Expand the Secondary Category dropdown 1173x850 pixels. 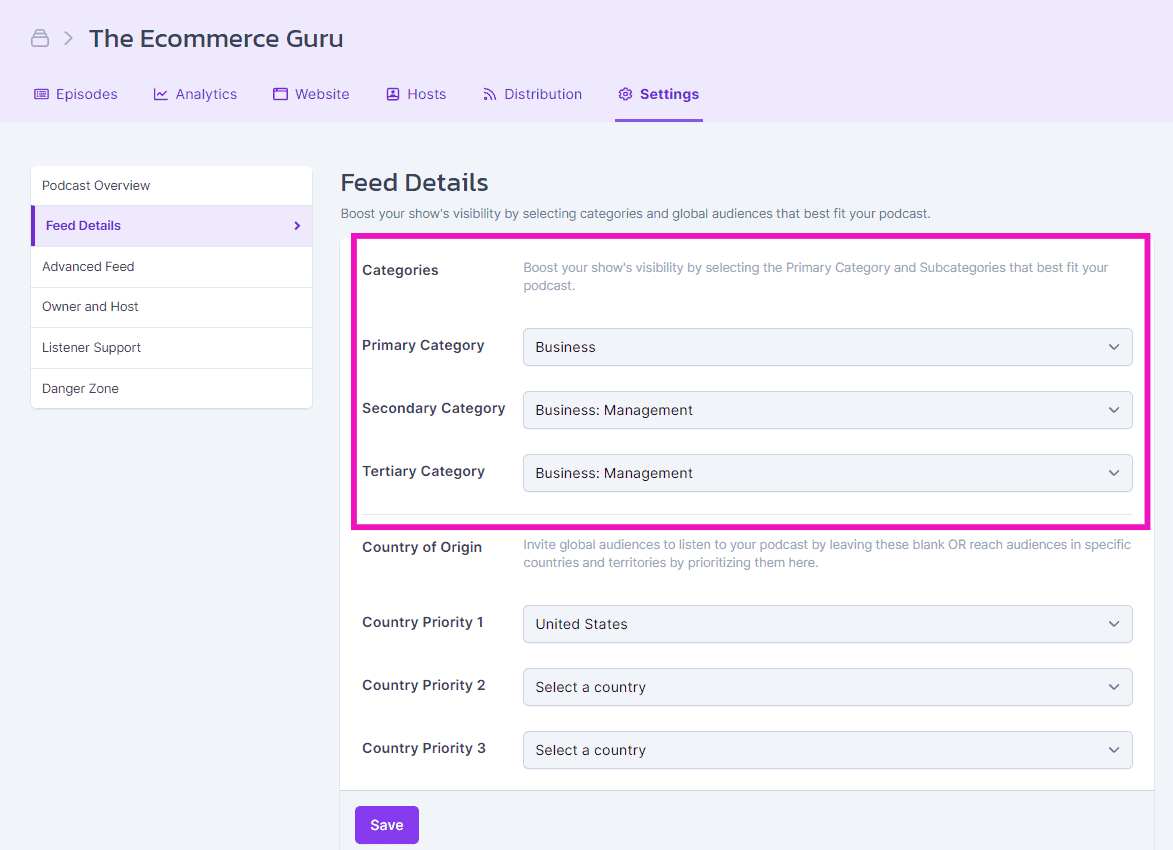coord(827,410)
